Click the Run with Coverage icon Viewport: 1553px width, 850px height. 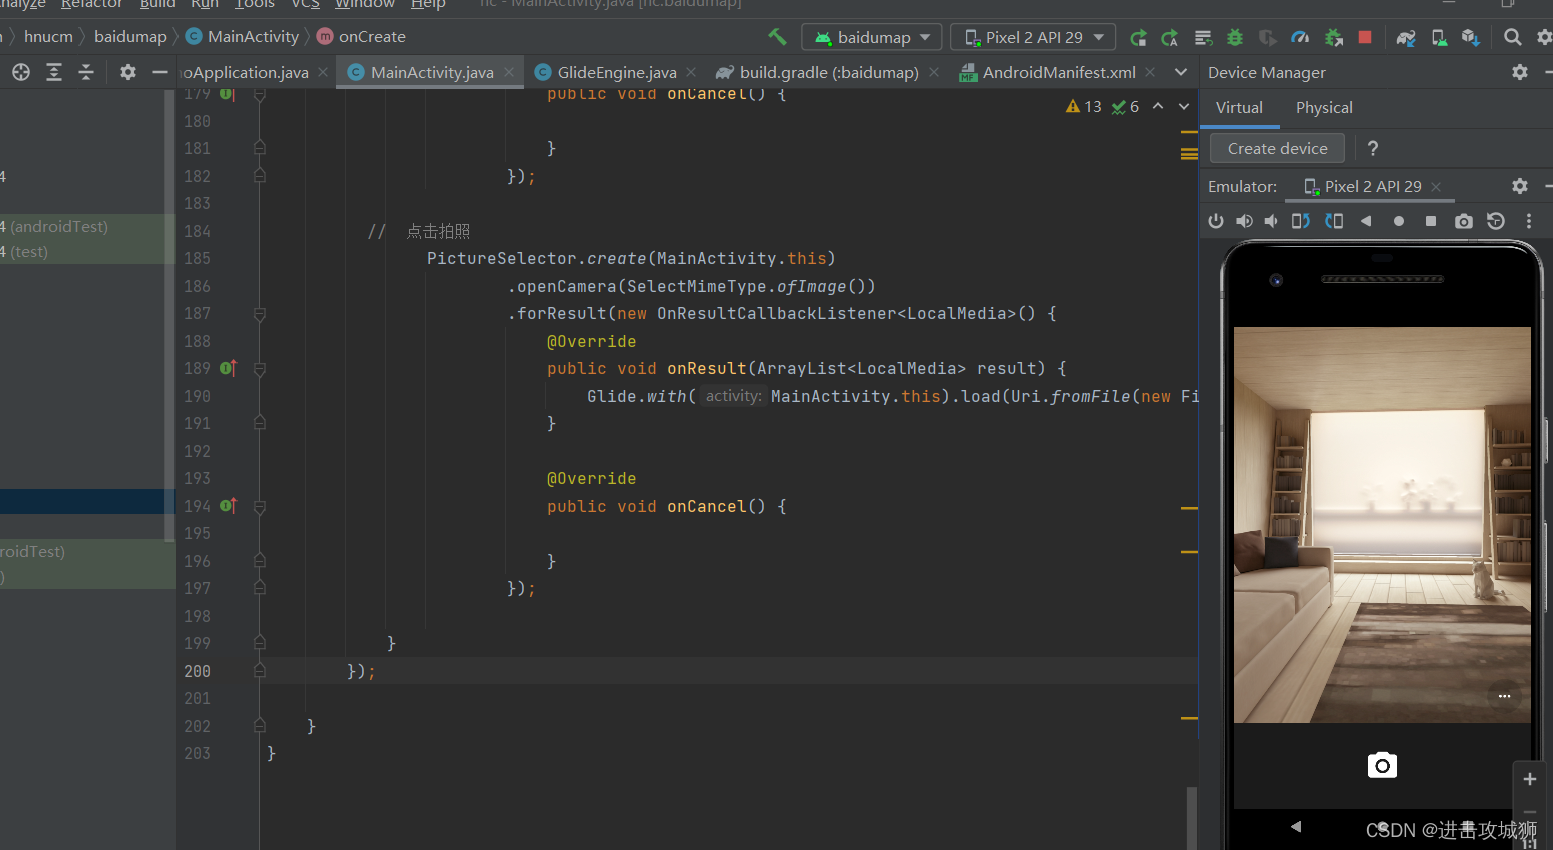tap(1267, 37)
